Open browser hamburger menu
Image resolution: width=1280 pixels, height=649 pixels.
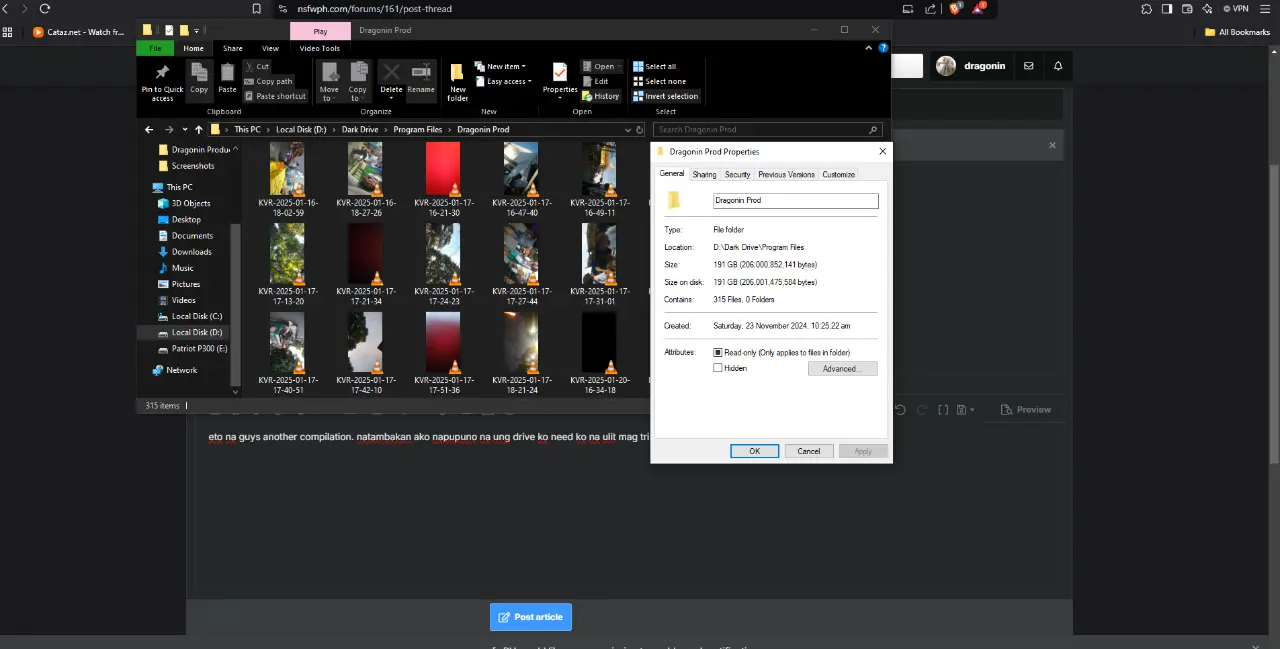pos(1266,8)
